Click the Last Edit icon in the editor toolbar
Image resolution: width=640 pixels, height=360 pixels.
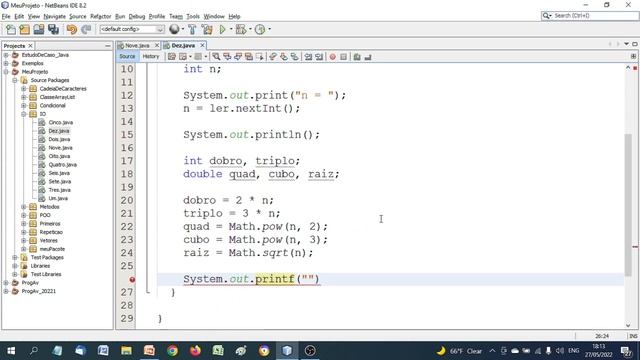click(x=172, y=57)
